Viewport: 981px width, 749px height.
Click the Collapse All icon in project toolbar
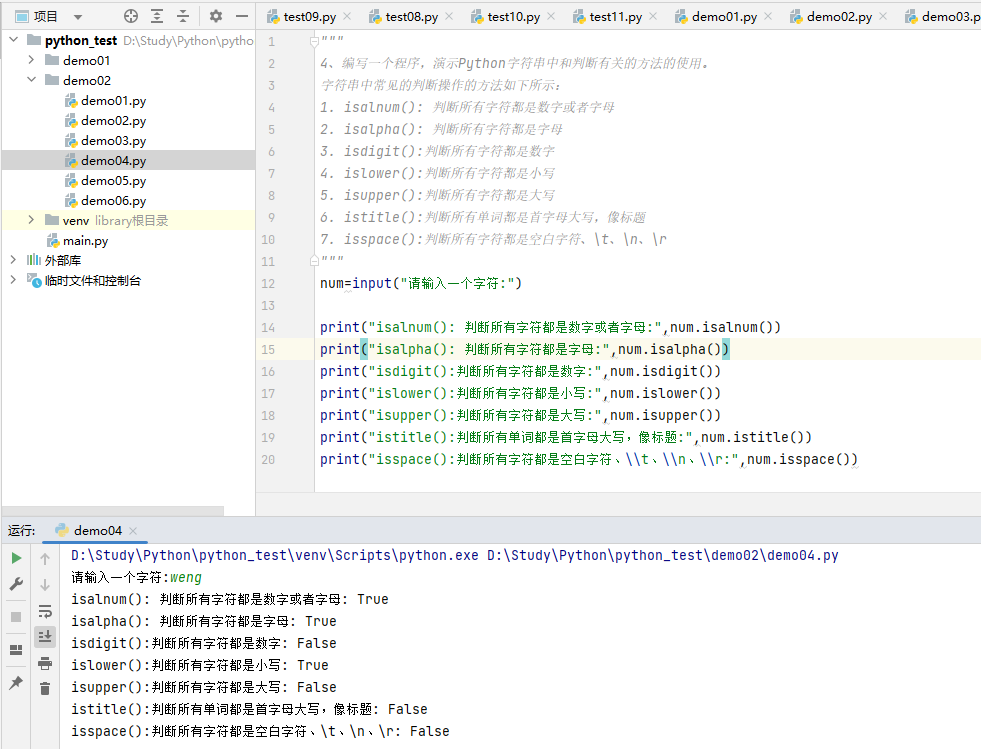(183, 16)
